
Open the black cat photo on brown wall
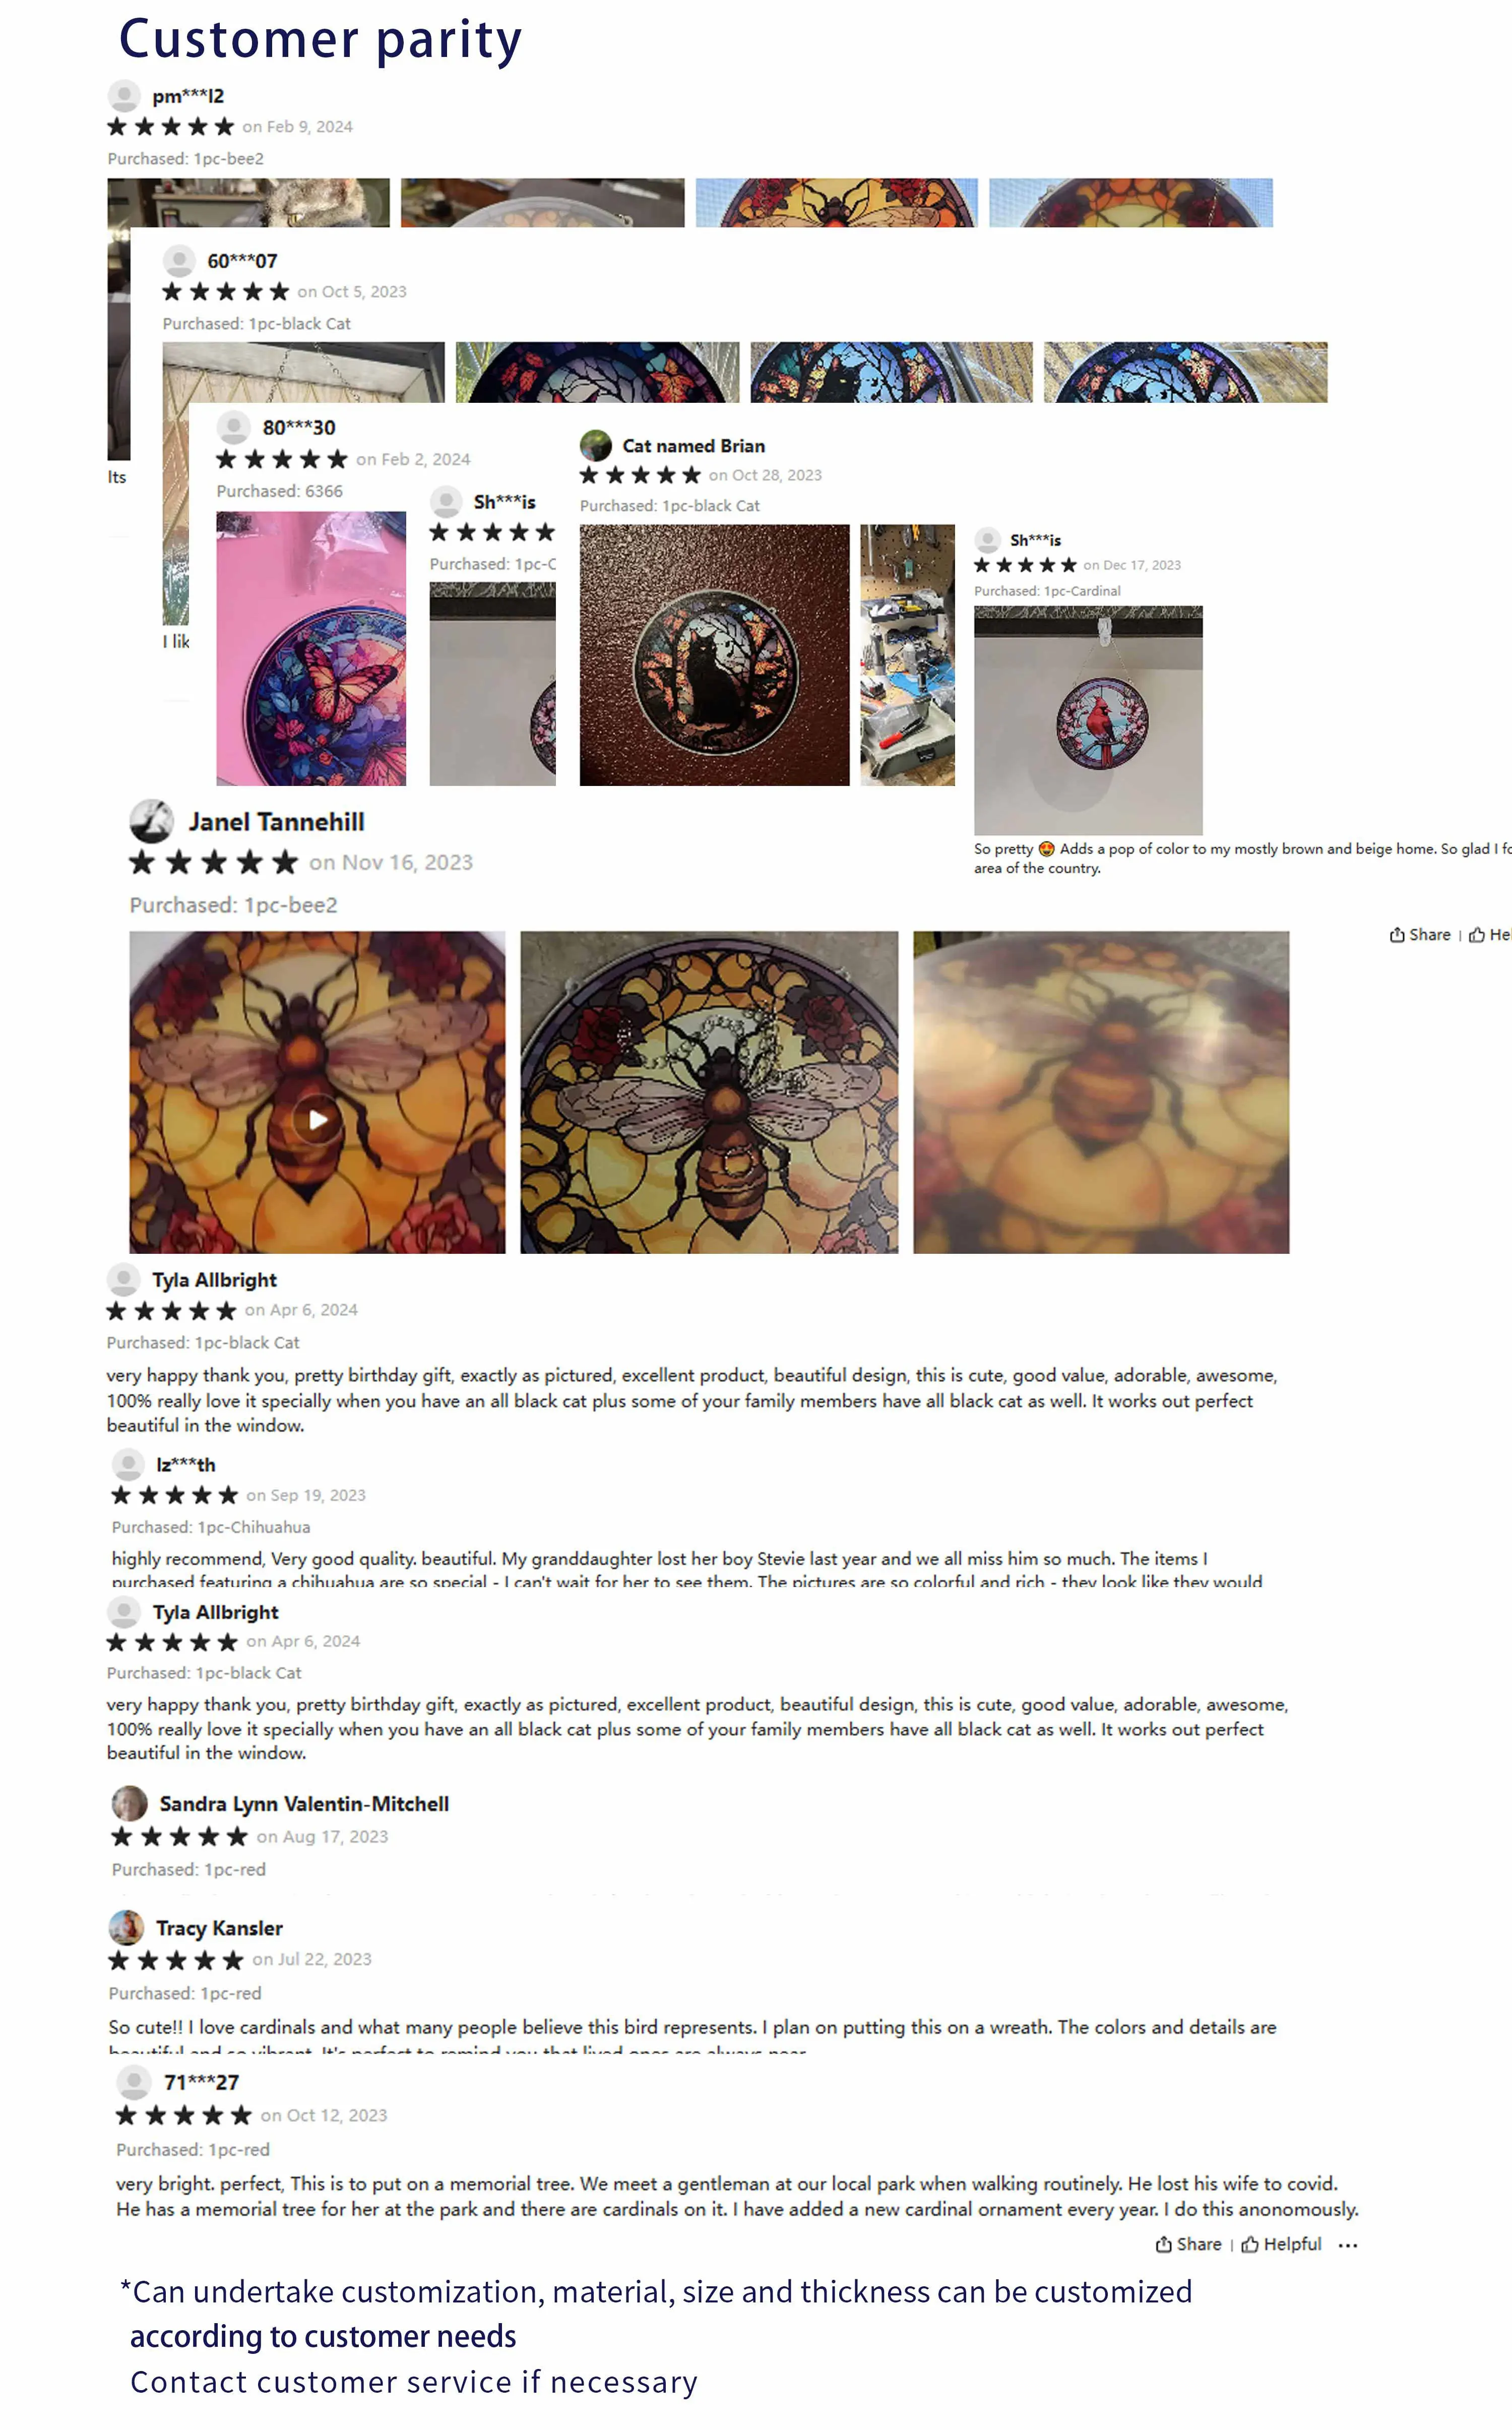(x=714, y=655)
